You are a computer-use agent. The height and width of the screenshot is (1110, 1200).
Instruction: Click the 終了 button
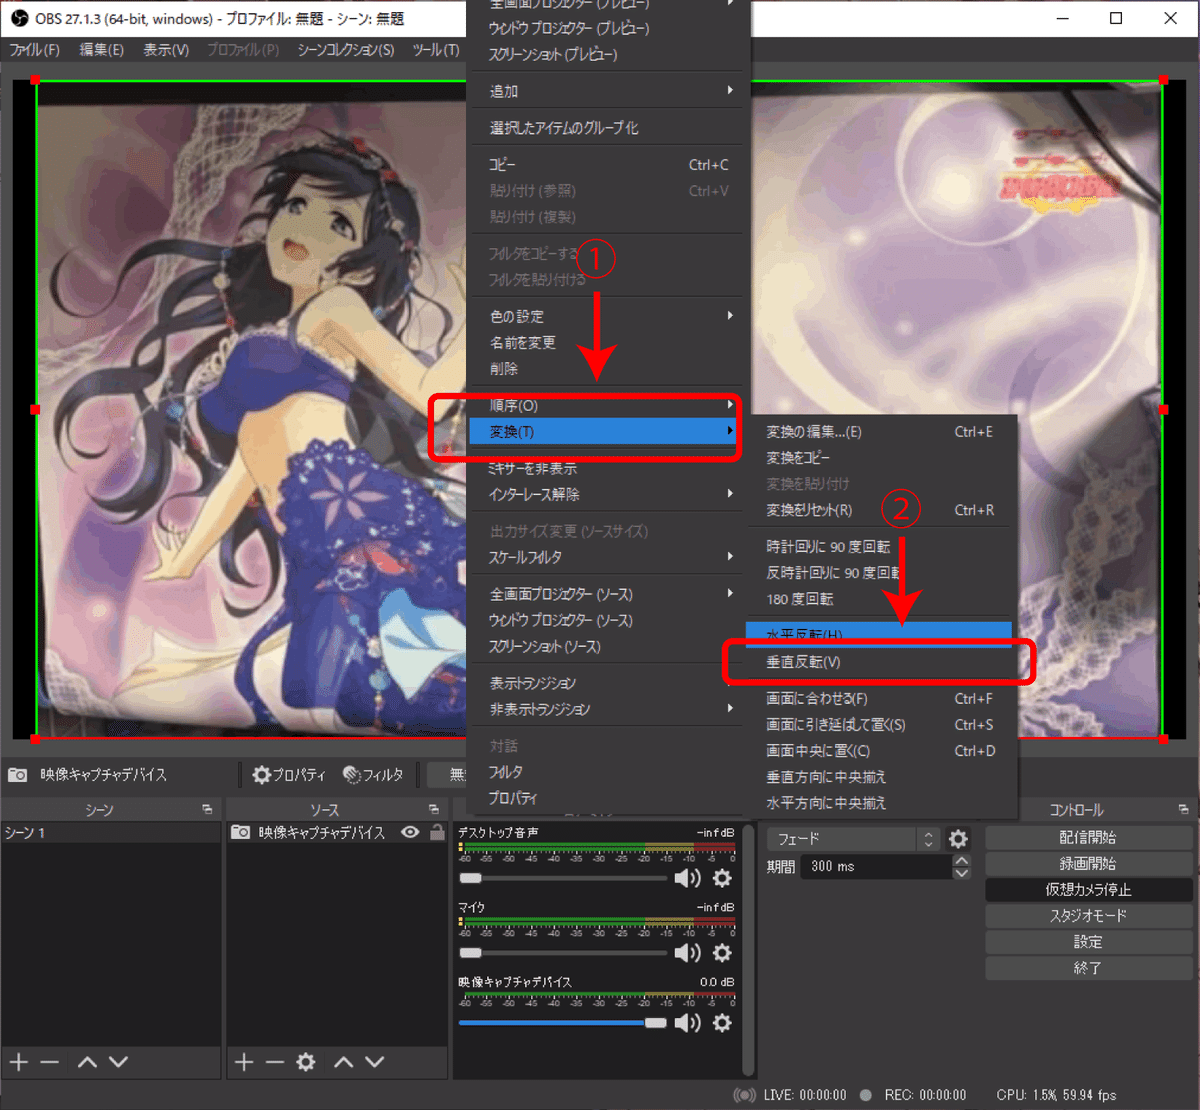point(1089,967)
